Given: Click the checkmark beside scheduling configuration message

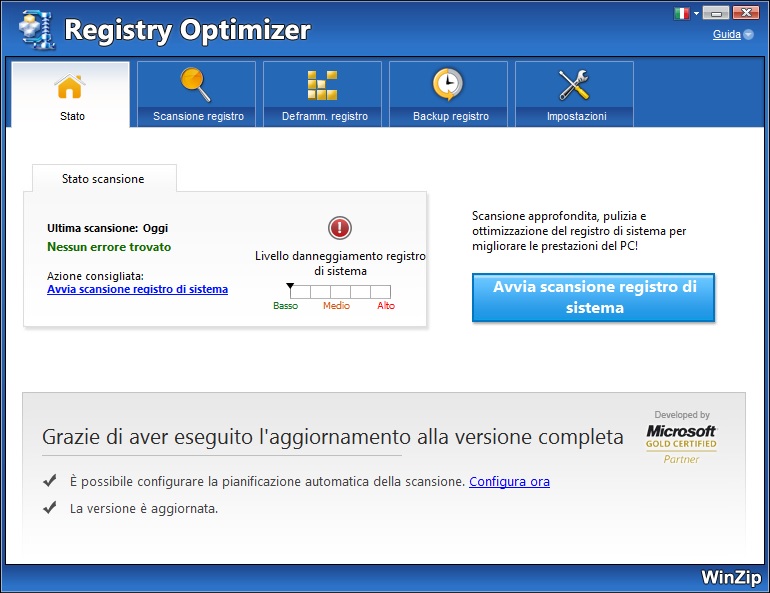Looking at the screenshot, I should pyautogui.click(x=50, y=481).
